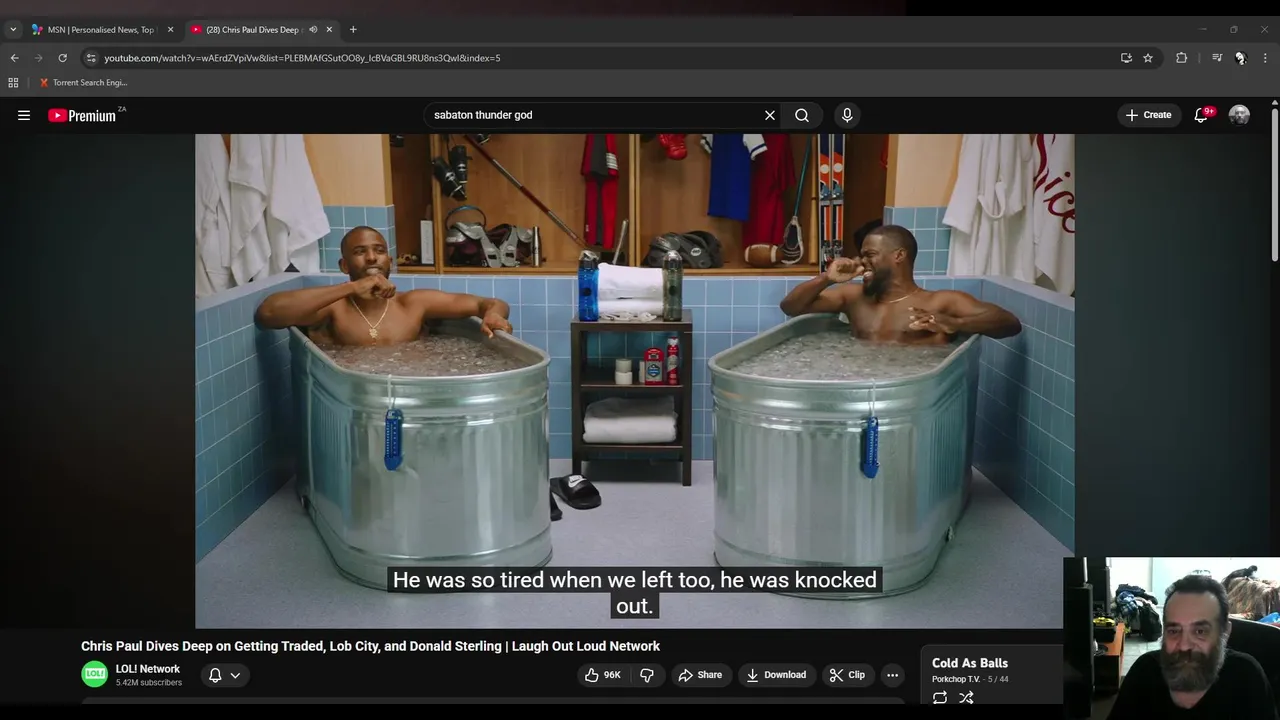1280x720 pixels.
Task: Close the Chris Paul YouTube tab
Action: coord(329,30)
